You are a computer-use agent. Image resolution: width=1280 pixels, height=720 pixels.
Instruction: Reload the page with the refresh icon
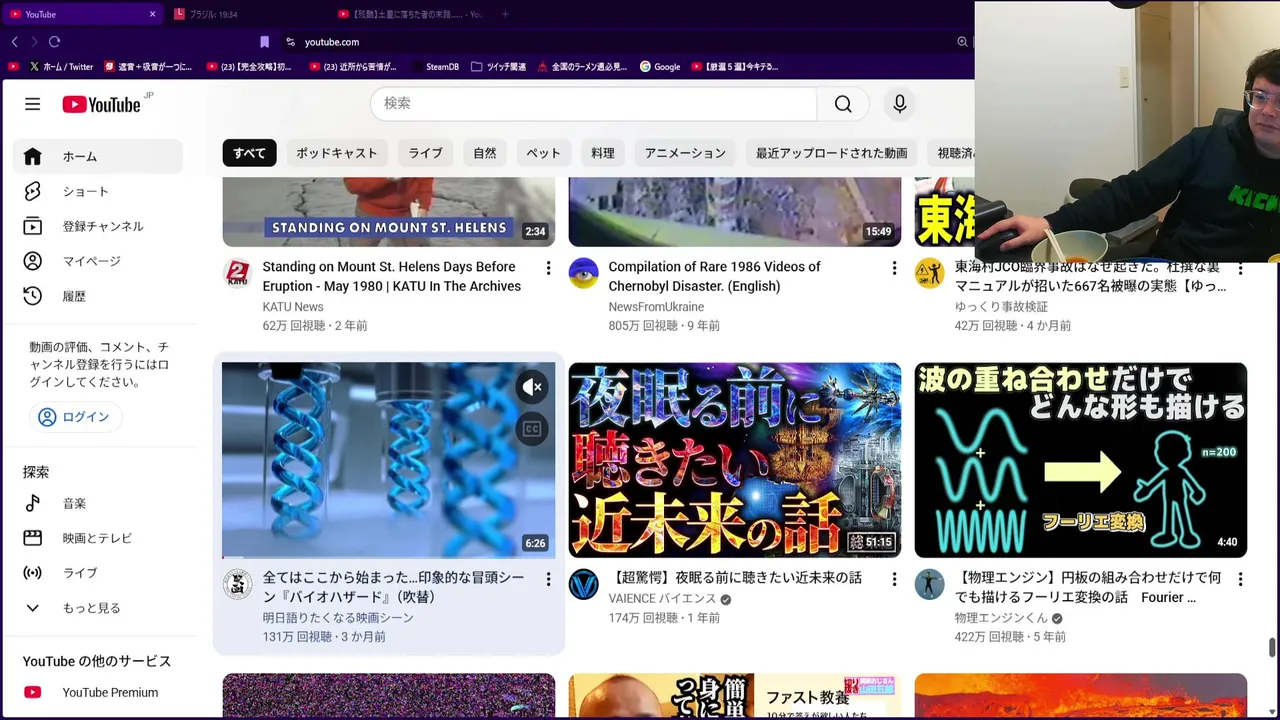pos(54,42)
